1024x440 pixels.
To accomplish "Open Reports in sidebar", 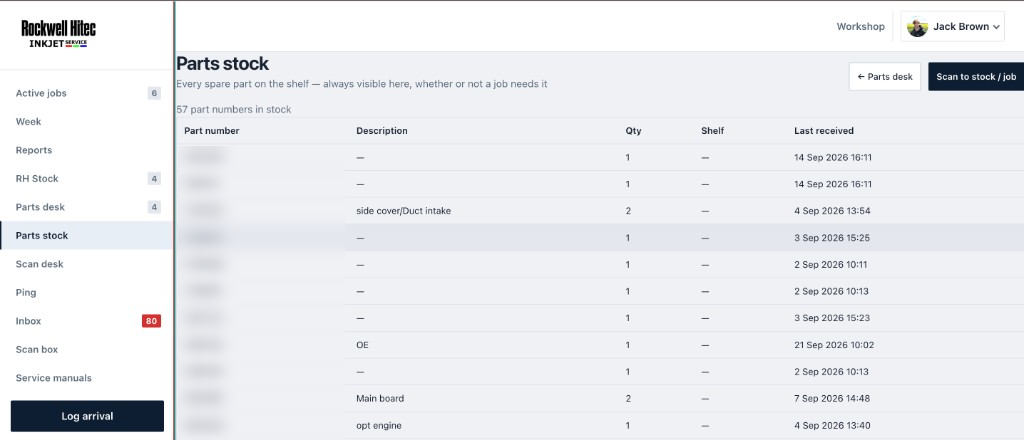I will click(x=86, y=150).
